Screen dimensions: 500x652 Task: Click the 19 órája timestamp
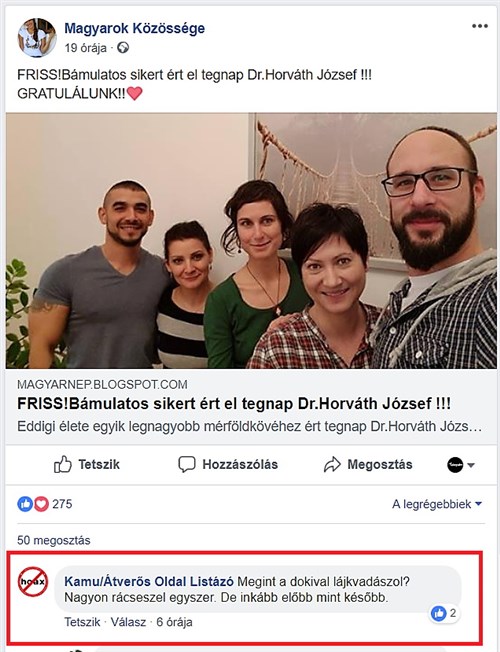point(85,48)
